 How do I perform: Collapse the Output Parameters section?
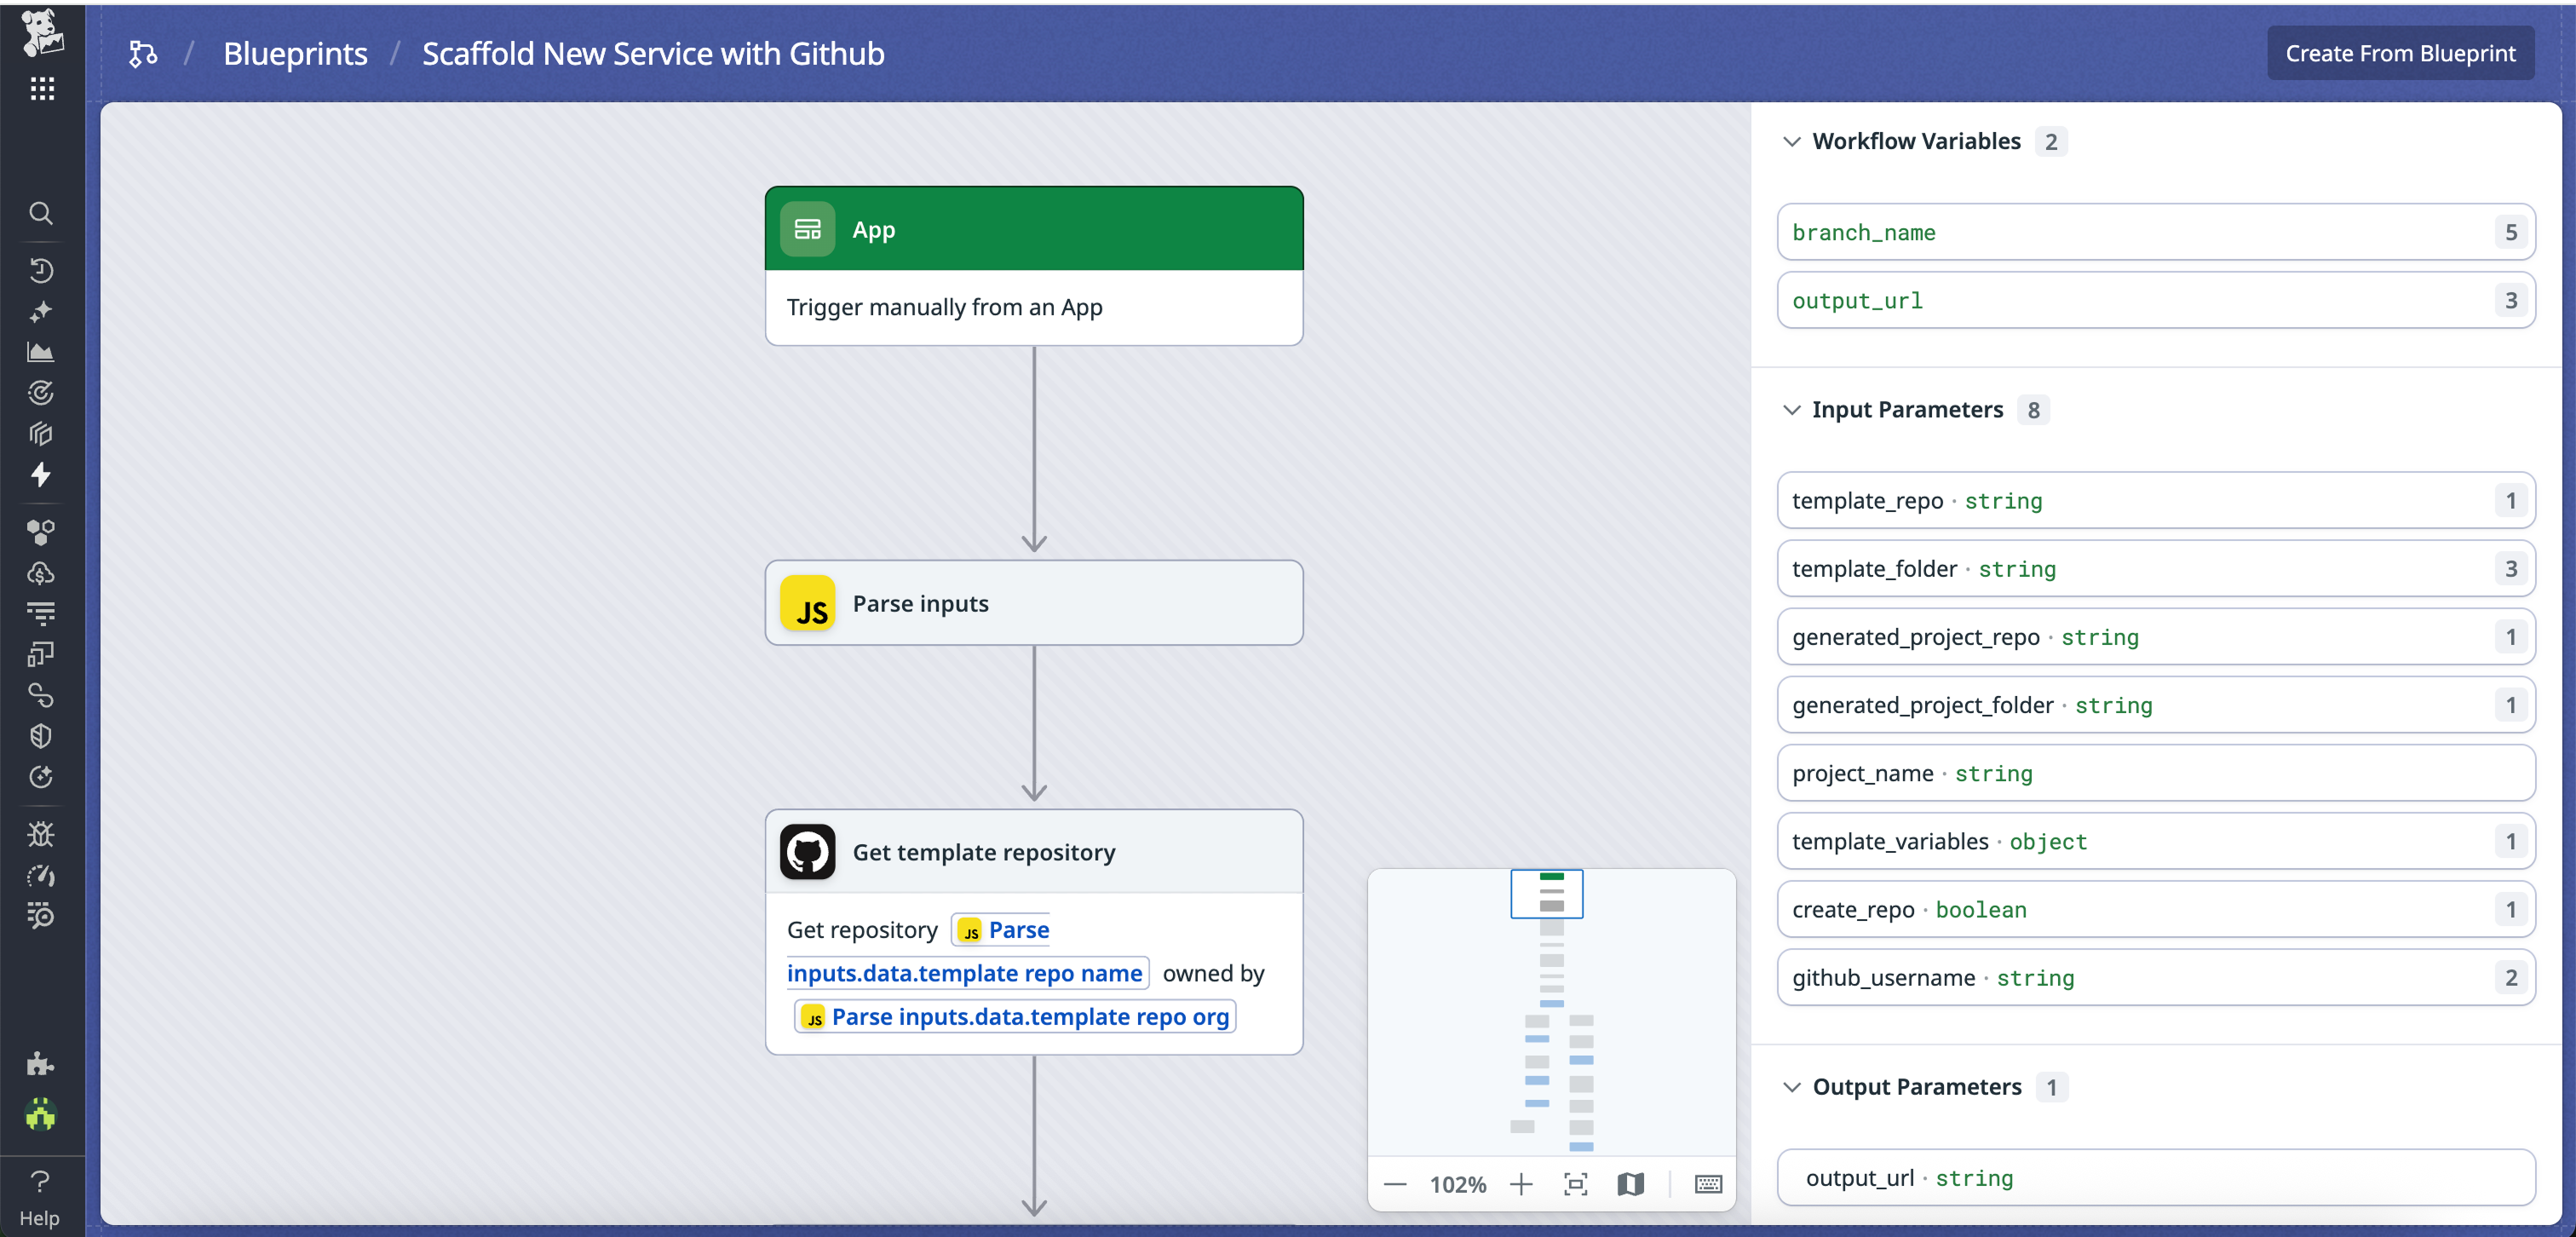(1791, 1087)
